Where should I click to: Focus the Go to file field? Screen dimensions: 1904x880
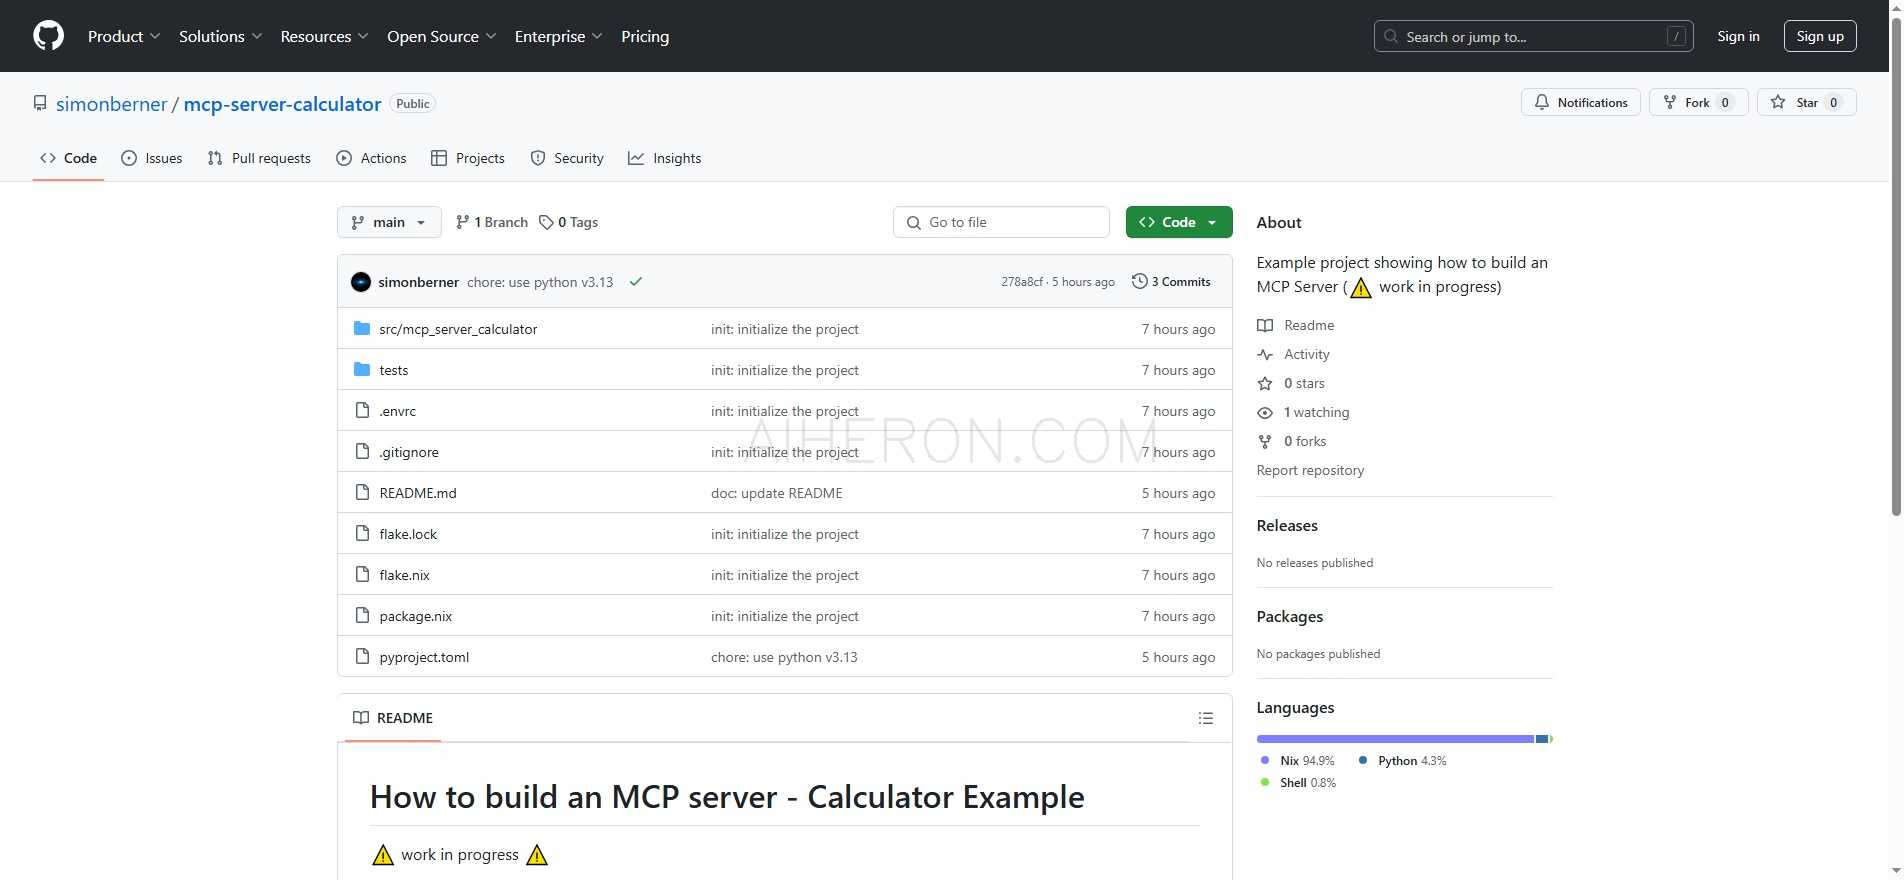pos(1001,222)
